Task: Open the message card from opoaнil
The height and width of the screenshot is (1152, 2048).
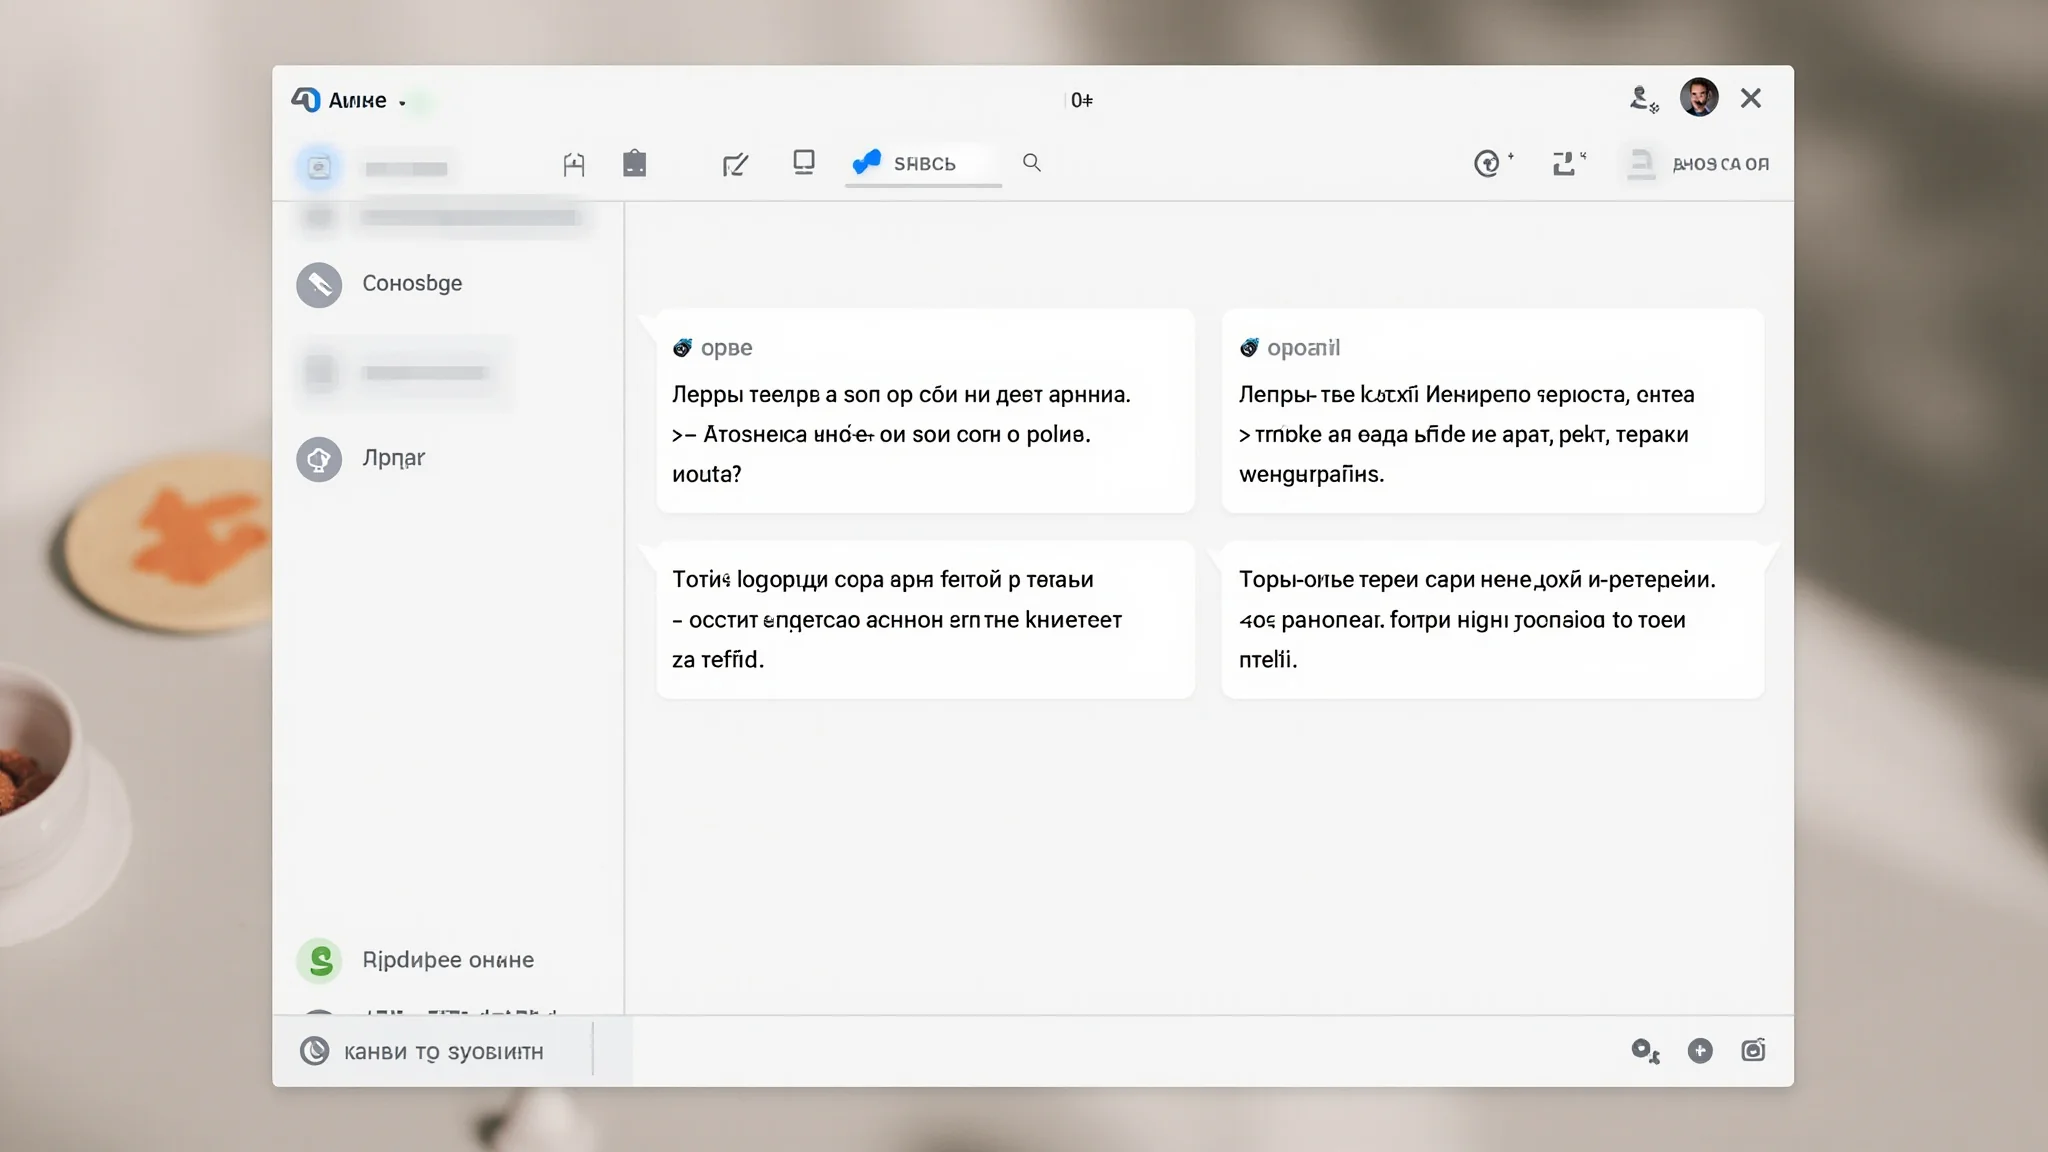Action: coord(1492,411)
